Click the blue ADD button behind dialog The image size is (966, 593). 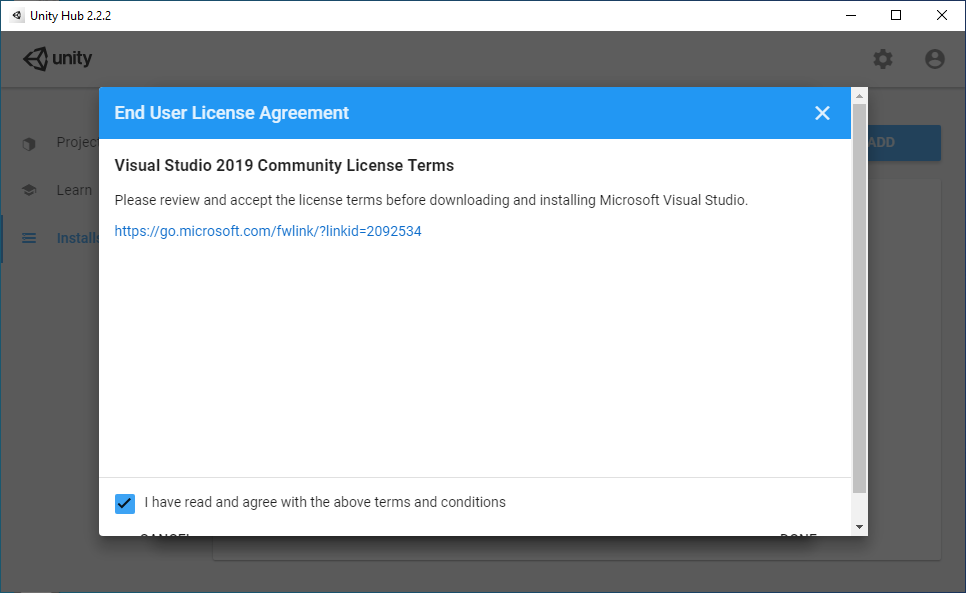pyautogui.click(x=904, y=143)
